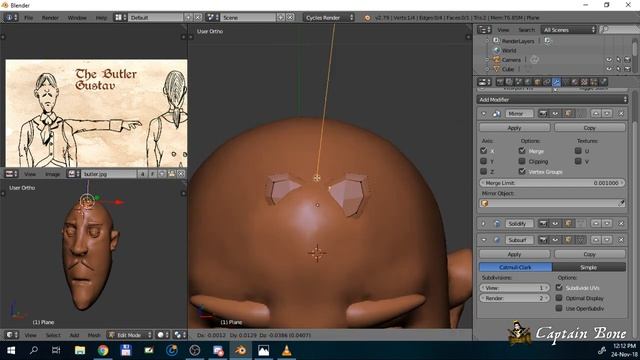640x360 pixels.
Task: Enable the Clipping checkbox
Action: [x=522, y=161]
